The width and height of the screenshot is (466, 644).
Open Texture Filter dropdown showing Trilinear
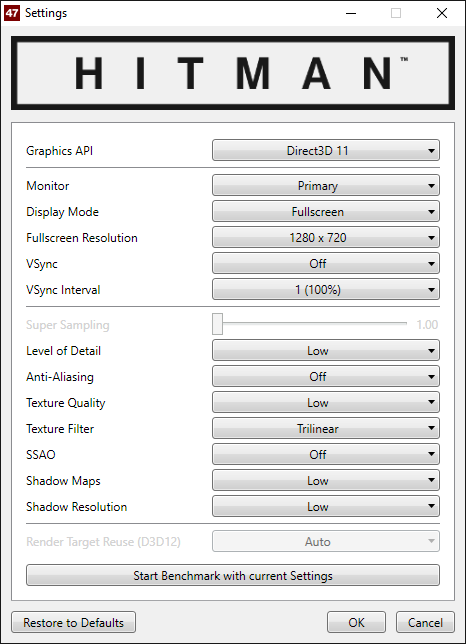(x=326, y=428)
